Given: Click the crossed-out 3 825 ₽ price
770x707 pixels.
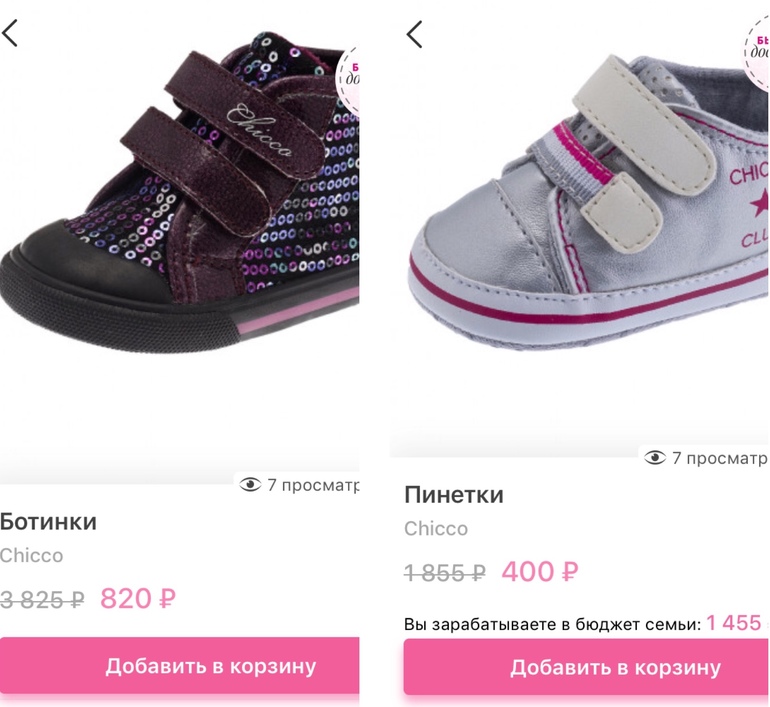Looking at the screenshot, I should 42,600.
